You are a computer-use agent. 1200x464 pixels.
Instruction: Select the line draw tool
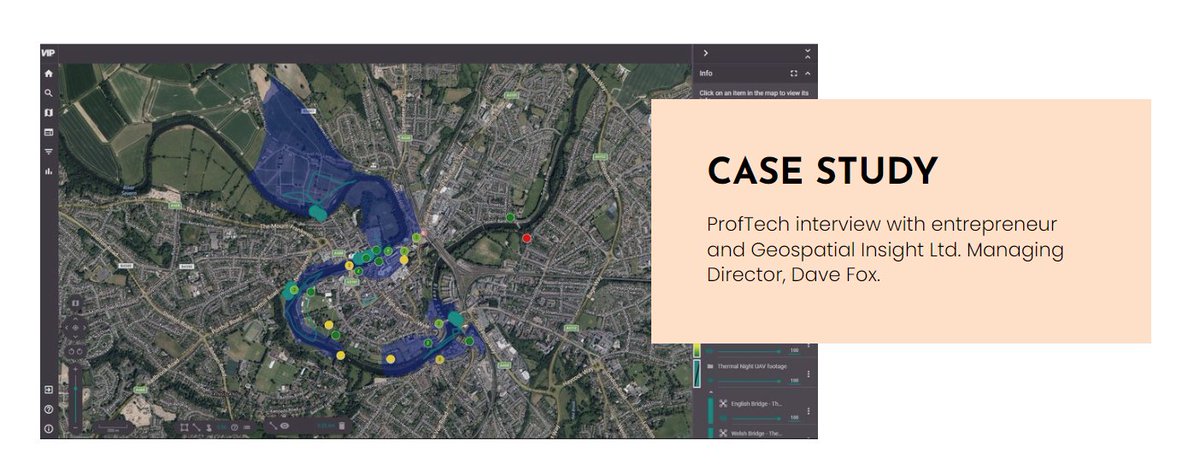[x=196, y=427]
